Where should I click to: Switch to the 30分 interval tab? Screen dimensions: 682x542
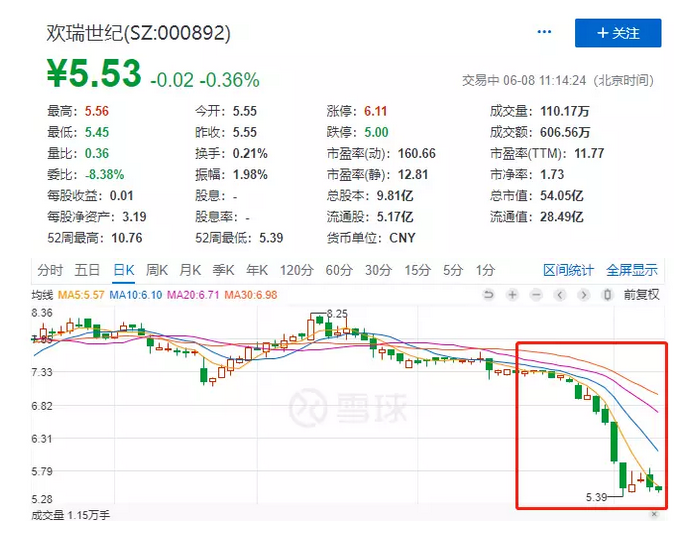pyautogui.click(x=378, y=270)
